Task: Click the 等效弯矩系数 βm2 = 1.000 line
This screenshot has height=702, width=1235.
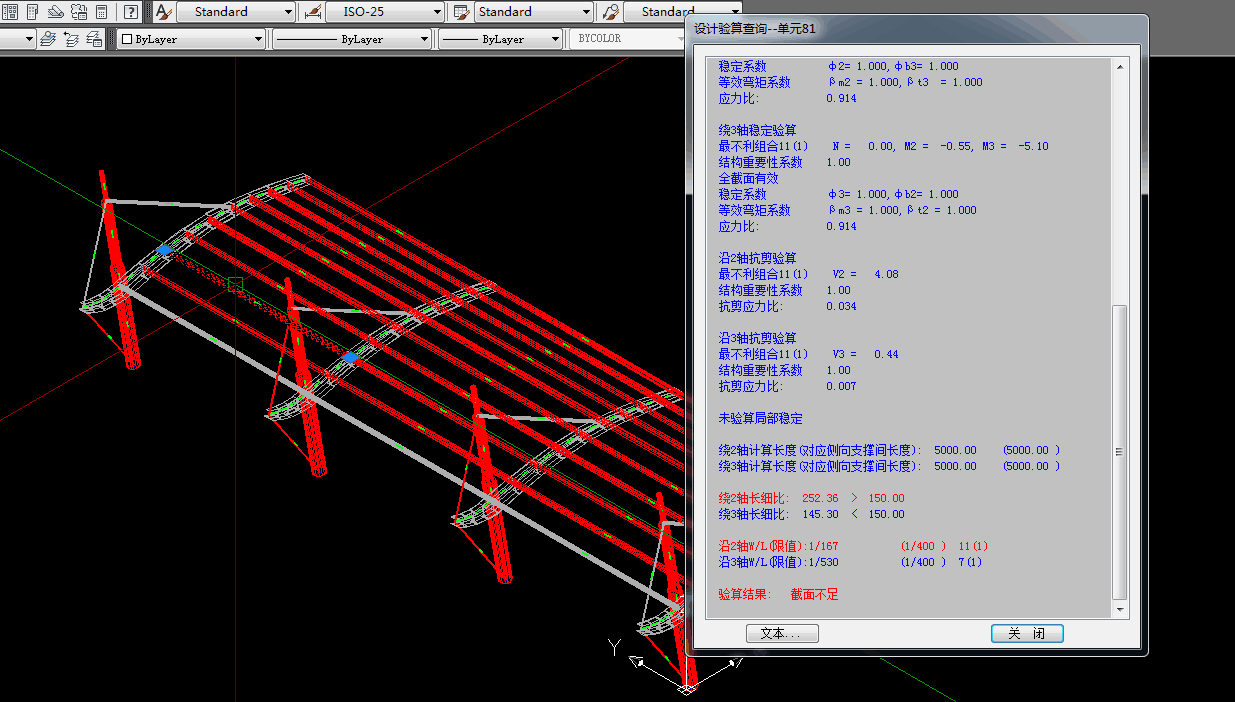Action: point(850,82)
